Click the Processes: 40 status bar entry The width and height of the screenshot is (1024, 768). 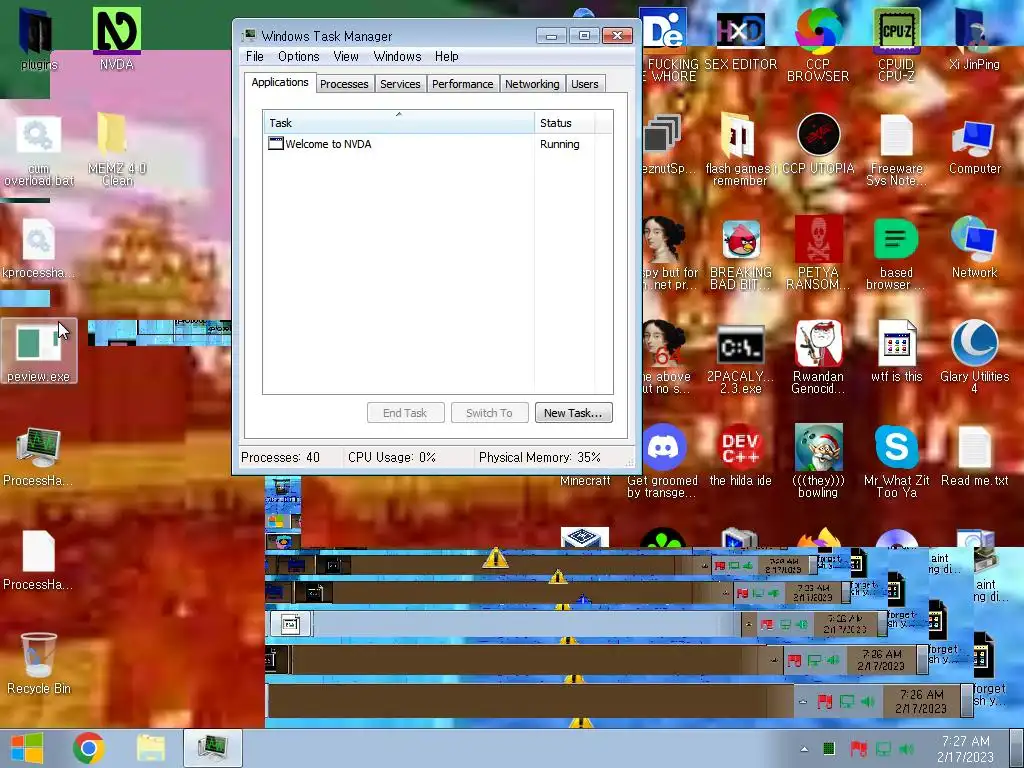(x=281, y=457)
